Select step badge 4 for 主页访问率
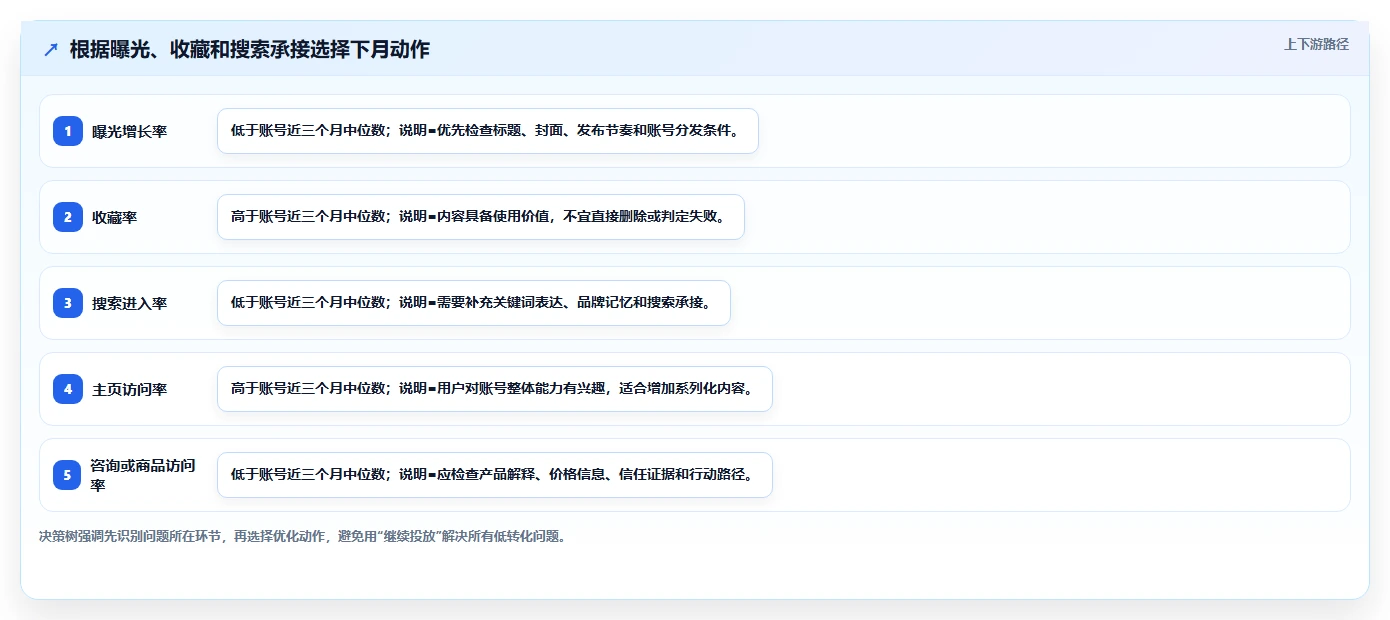Image resolution: width=1390 pixels, height=620 pixels. click(x=68, y=389)
